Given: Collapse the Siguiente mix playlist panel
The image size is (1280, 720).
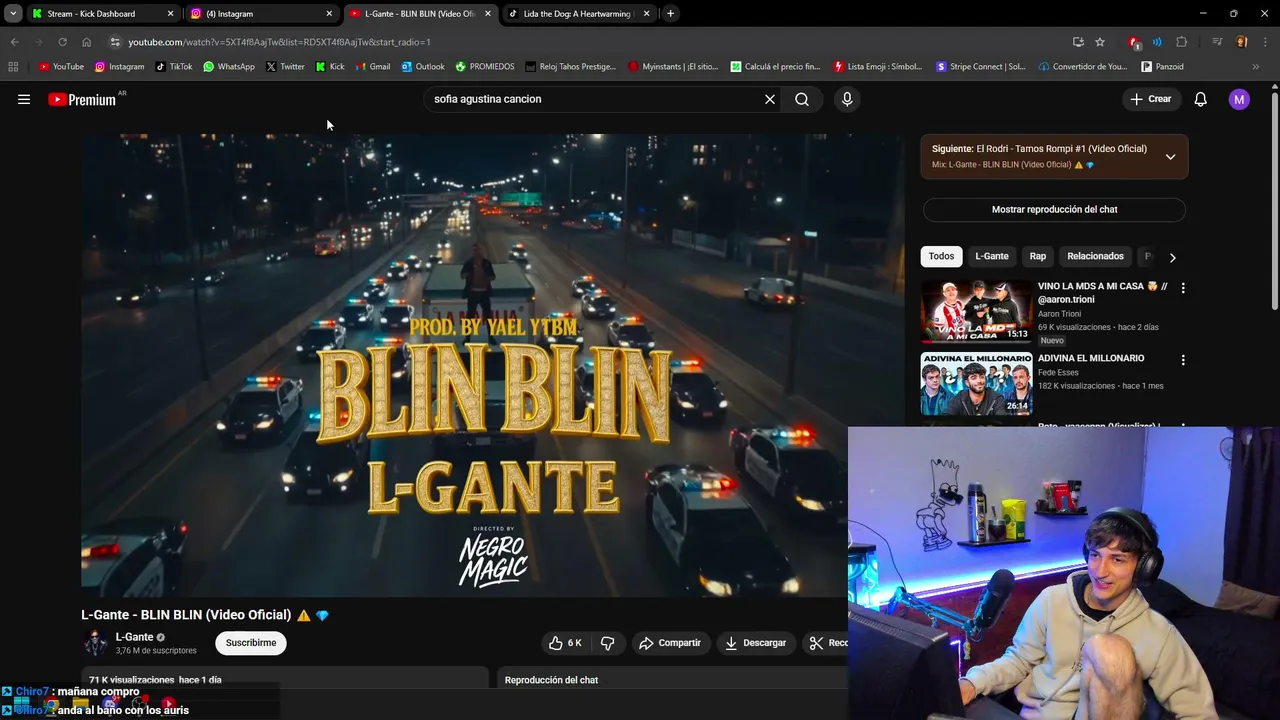Looking at the screenshot, I should 1170,157.
